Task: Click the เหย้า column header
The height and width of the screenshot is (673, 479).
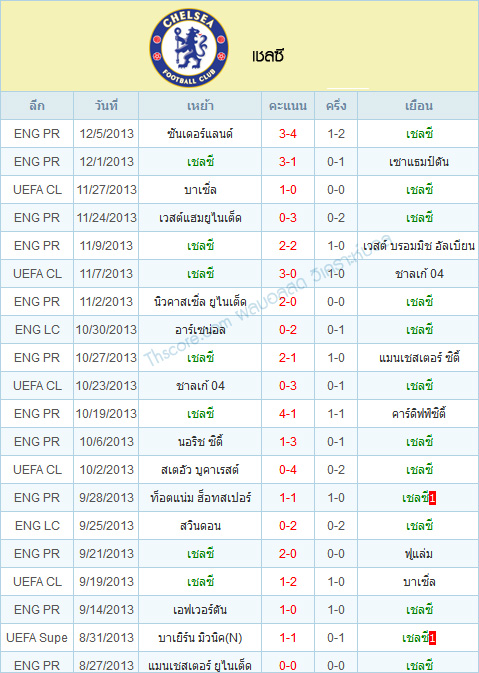Action: point(200,106)
